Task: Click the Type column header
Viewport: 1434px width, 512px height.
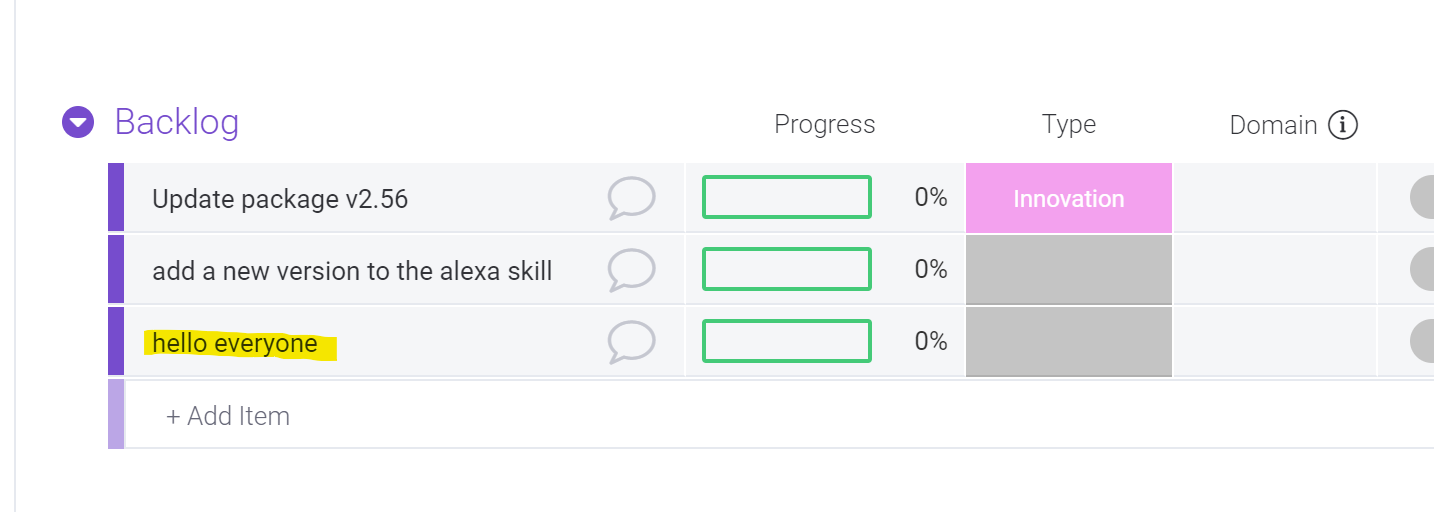Action: (x=1068, y=125)
